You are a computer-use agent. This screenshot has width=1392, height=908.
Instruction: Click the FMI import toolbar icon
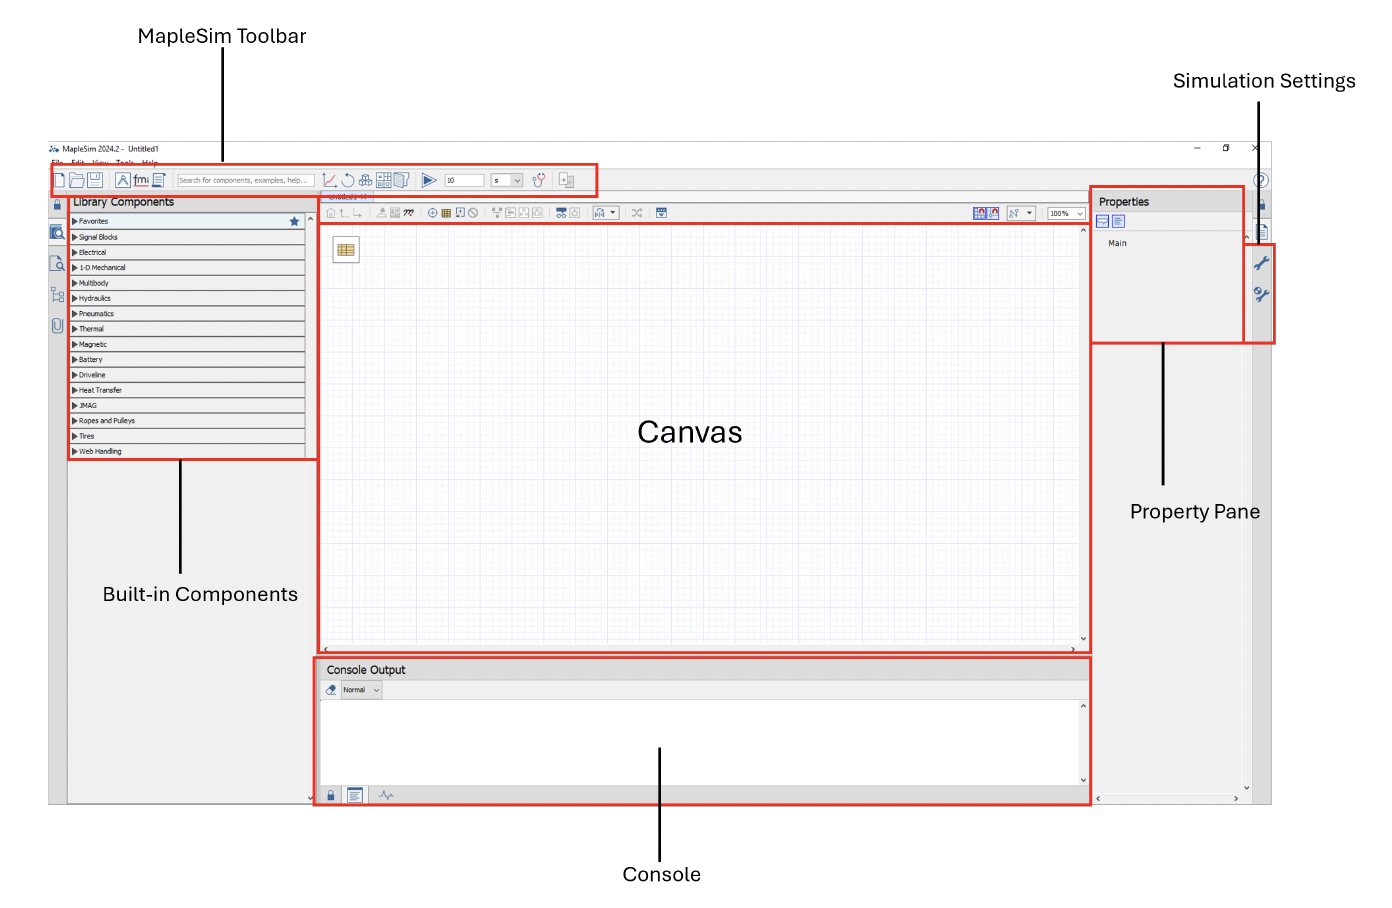point(141,180)
